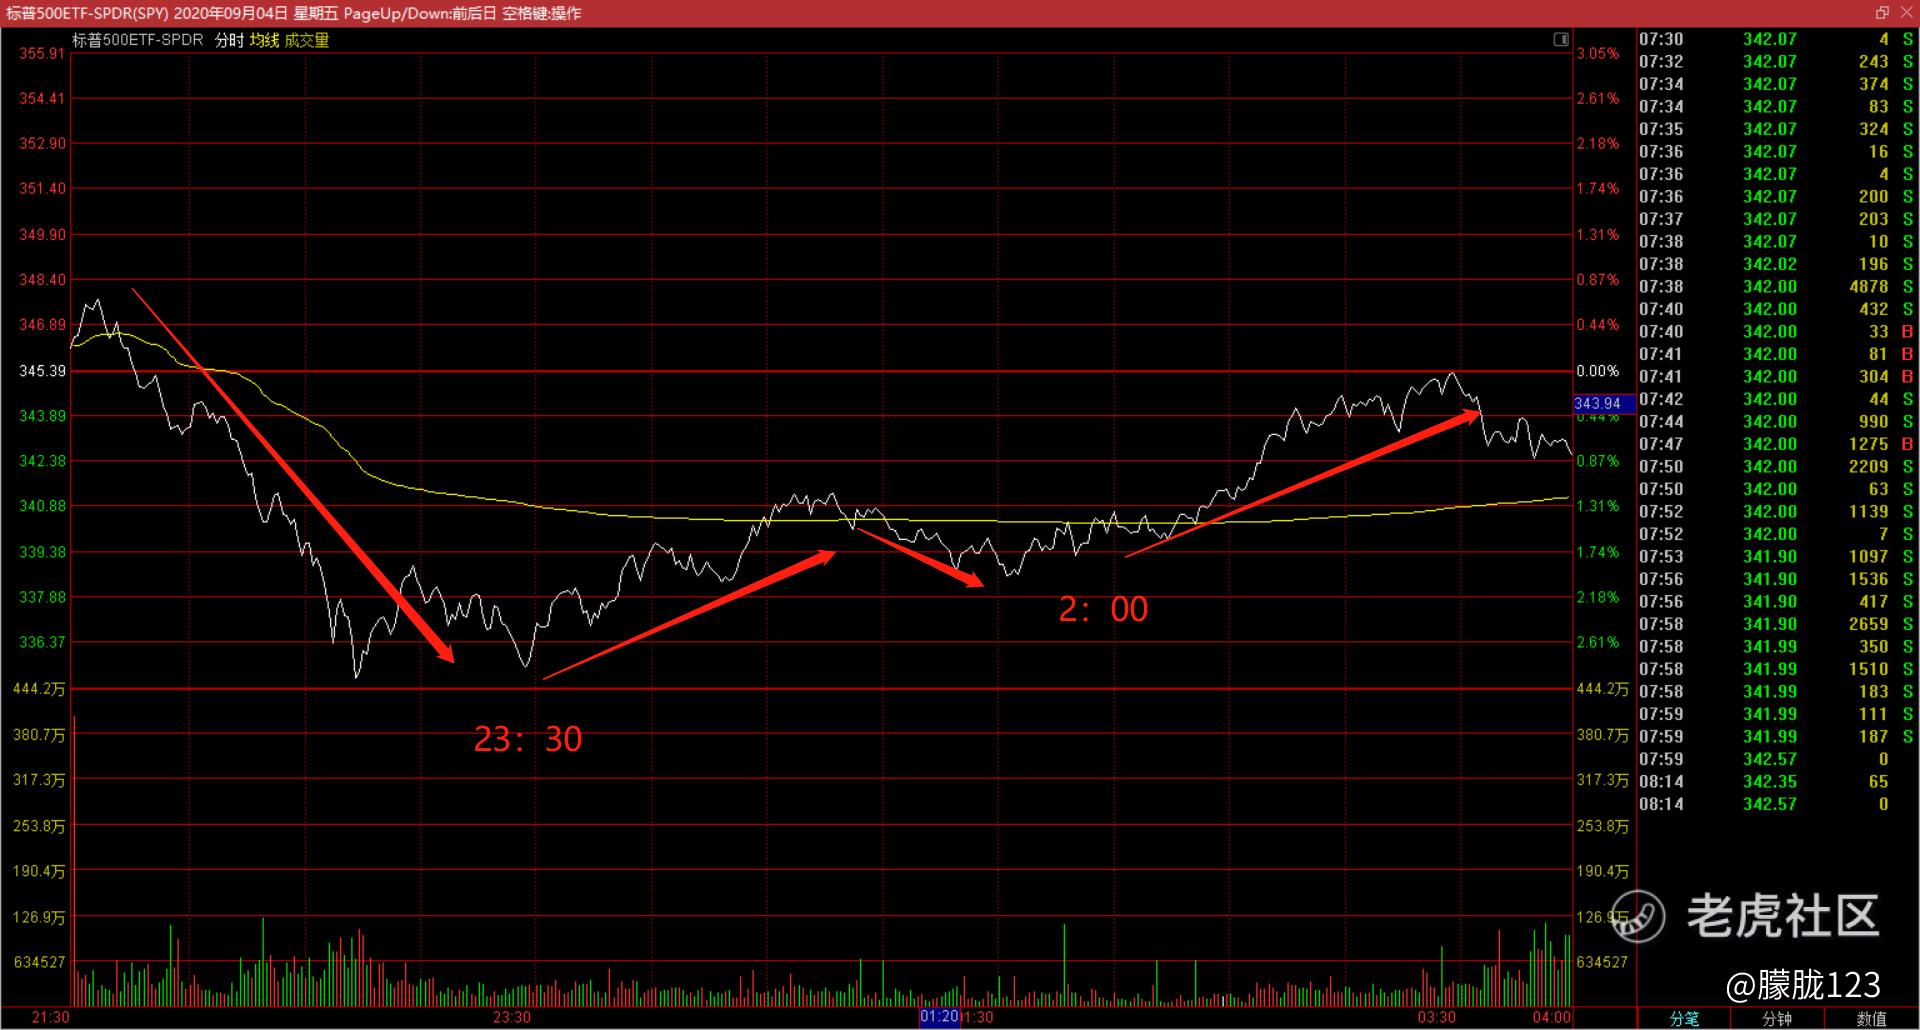Click the 21:30 time axis label
The width and height of the screenshot is (1920, 1030).
tap(50, 1018)
